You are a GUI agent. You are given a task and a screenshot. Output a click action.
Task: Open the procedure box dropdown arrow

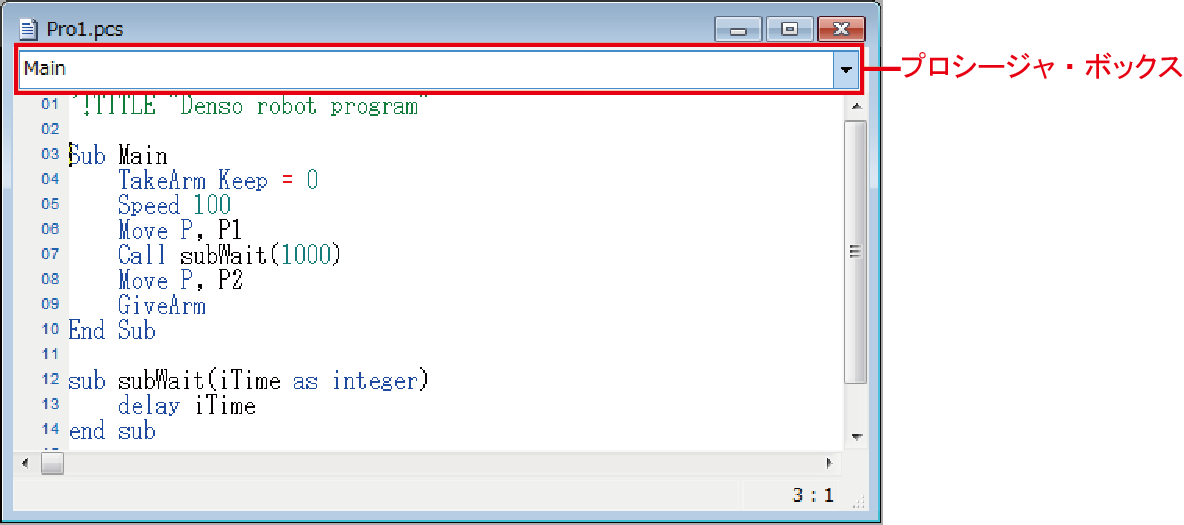coord(847,69)
